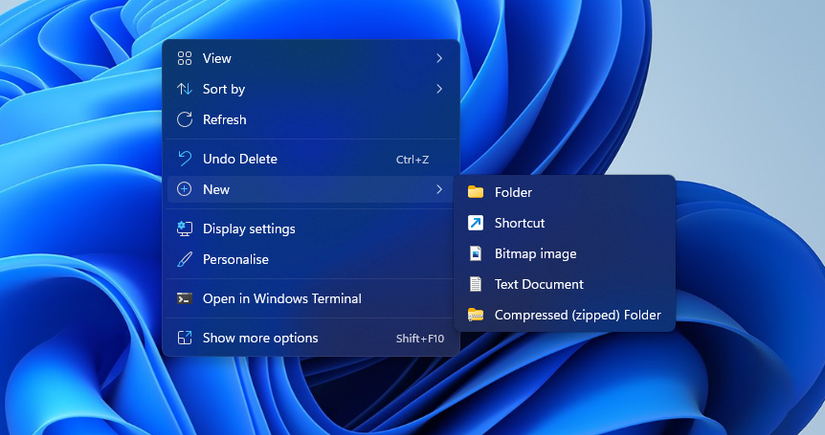Click the Windows Terminal prompt icon

click(x=185, y=299)
